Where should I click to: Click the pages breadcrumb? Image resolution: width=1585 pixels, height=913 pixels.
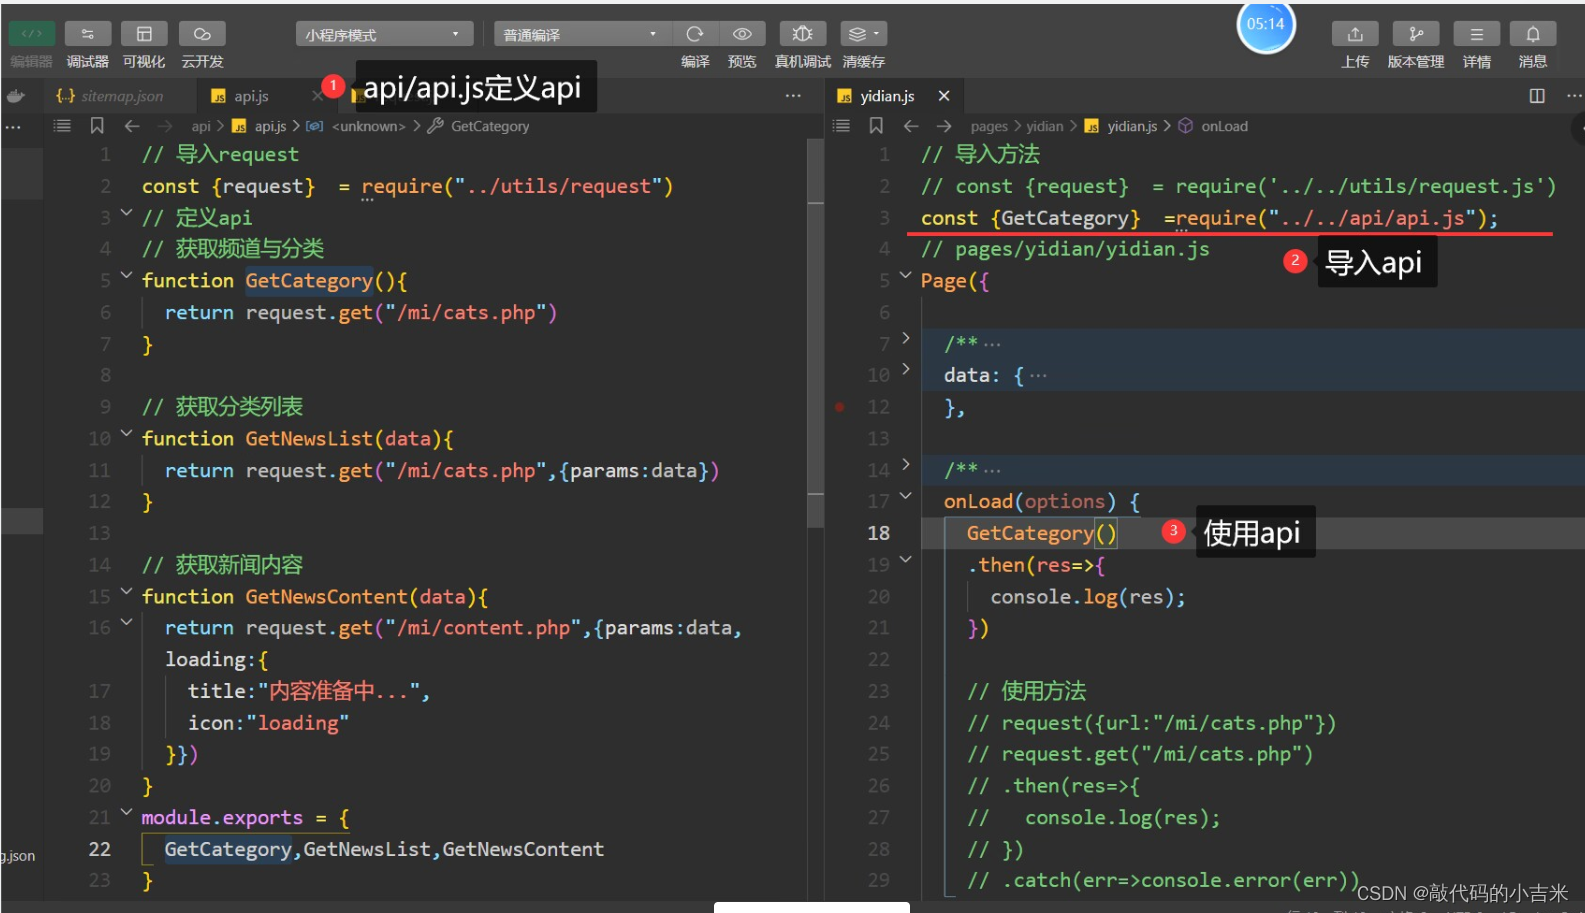click(989, 126)
